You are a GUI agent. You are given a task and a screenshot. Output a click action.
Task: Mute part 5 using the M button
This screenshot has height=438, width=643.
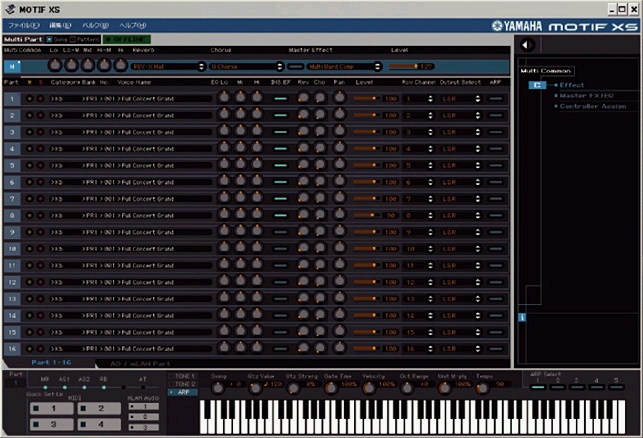coord(30,165)
